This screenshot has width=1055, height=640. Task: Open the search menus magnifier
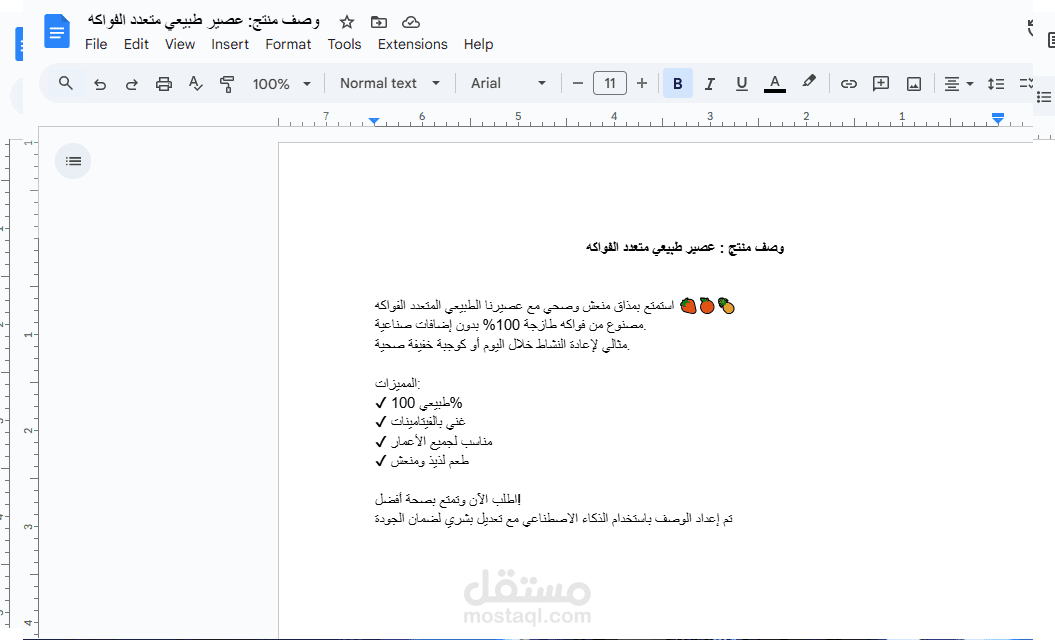click(65, 83)
